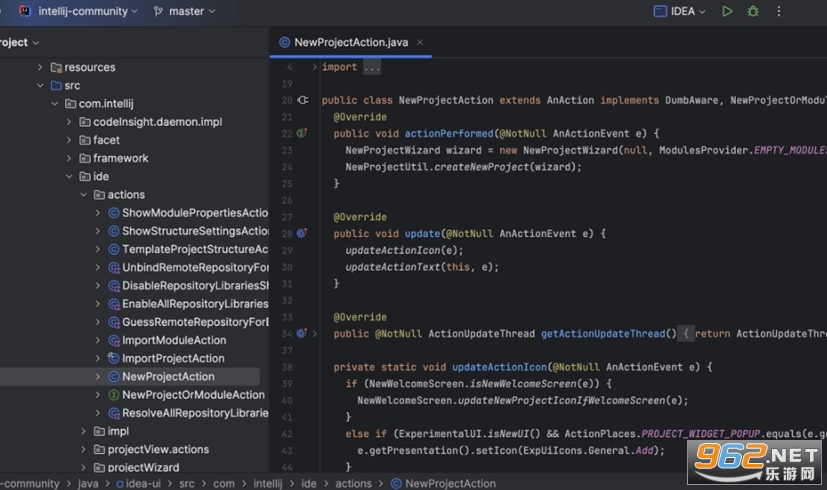Switch to the NewProjectAction.java tab
This screenshot has width=827, height=490.
pos(351,42)
